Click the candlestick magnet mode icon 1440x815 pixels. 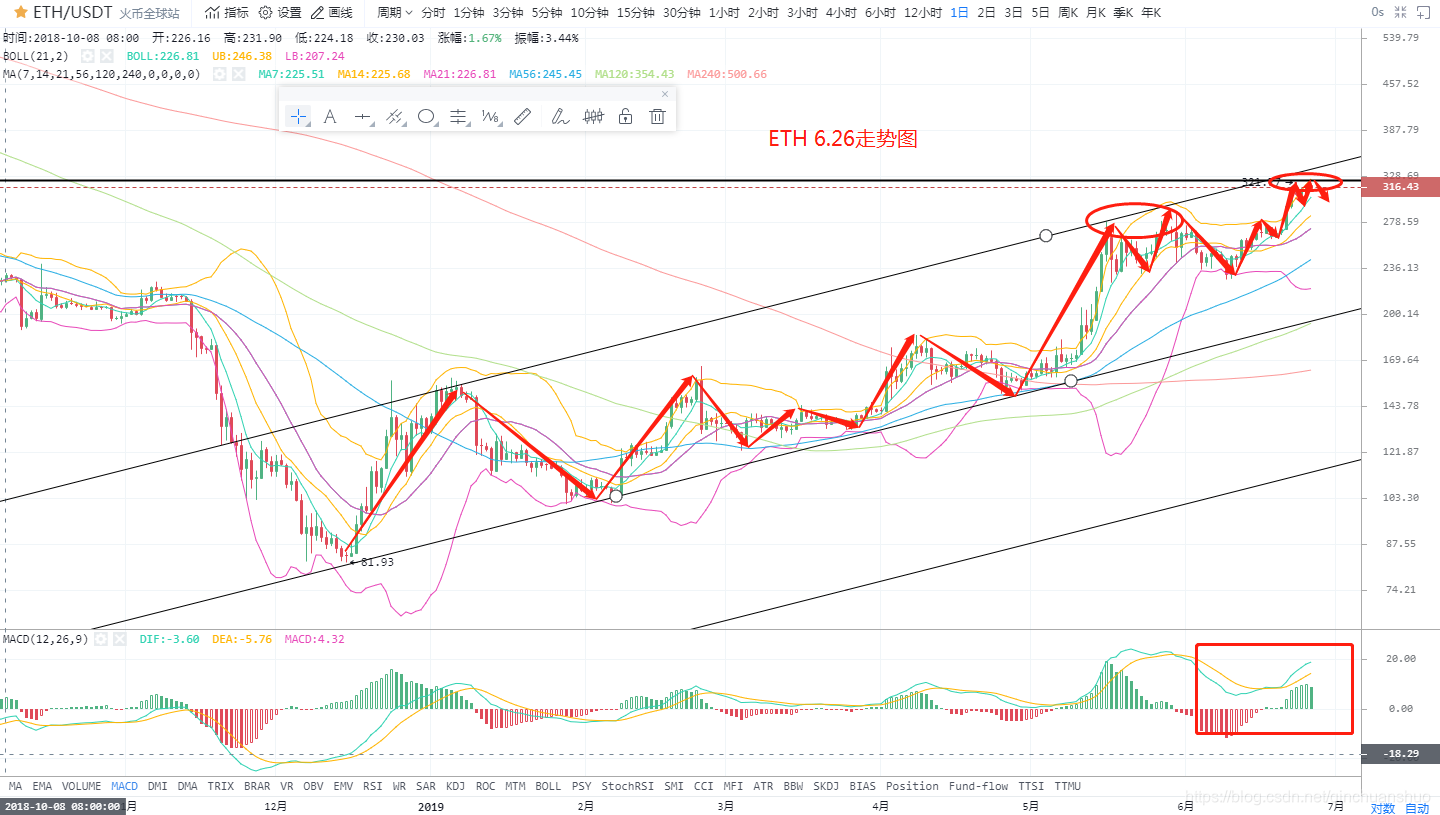click(593, 117)
